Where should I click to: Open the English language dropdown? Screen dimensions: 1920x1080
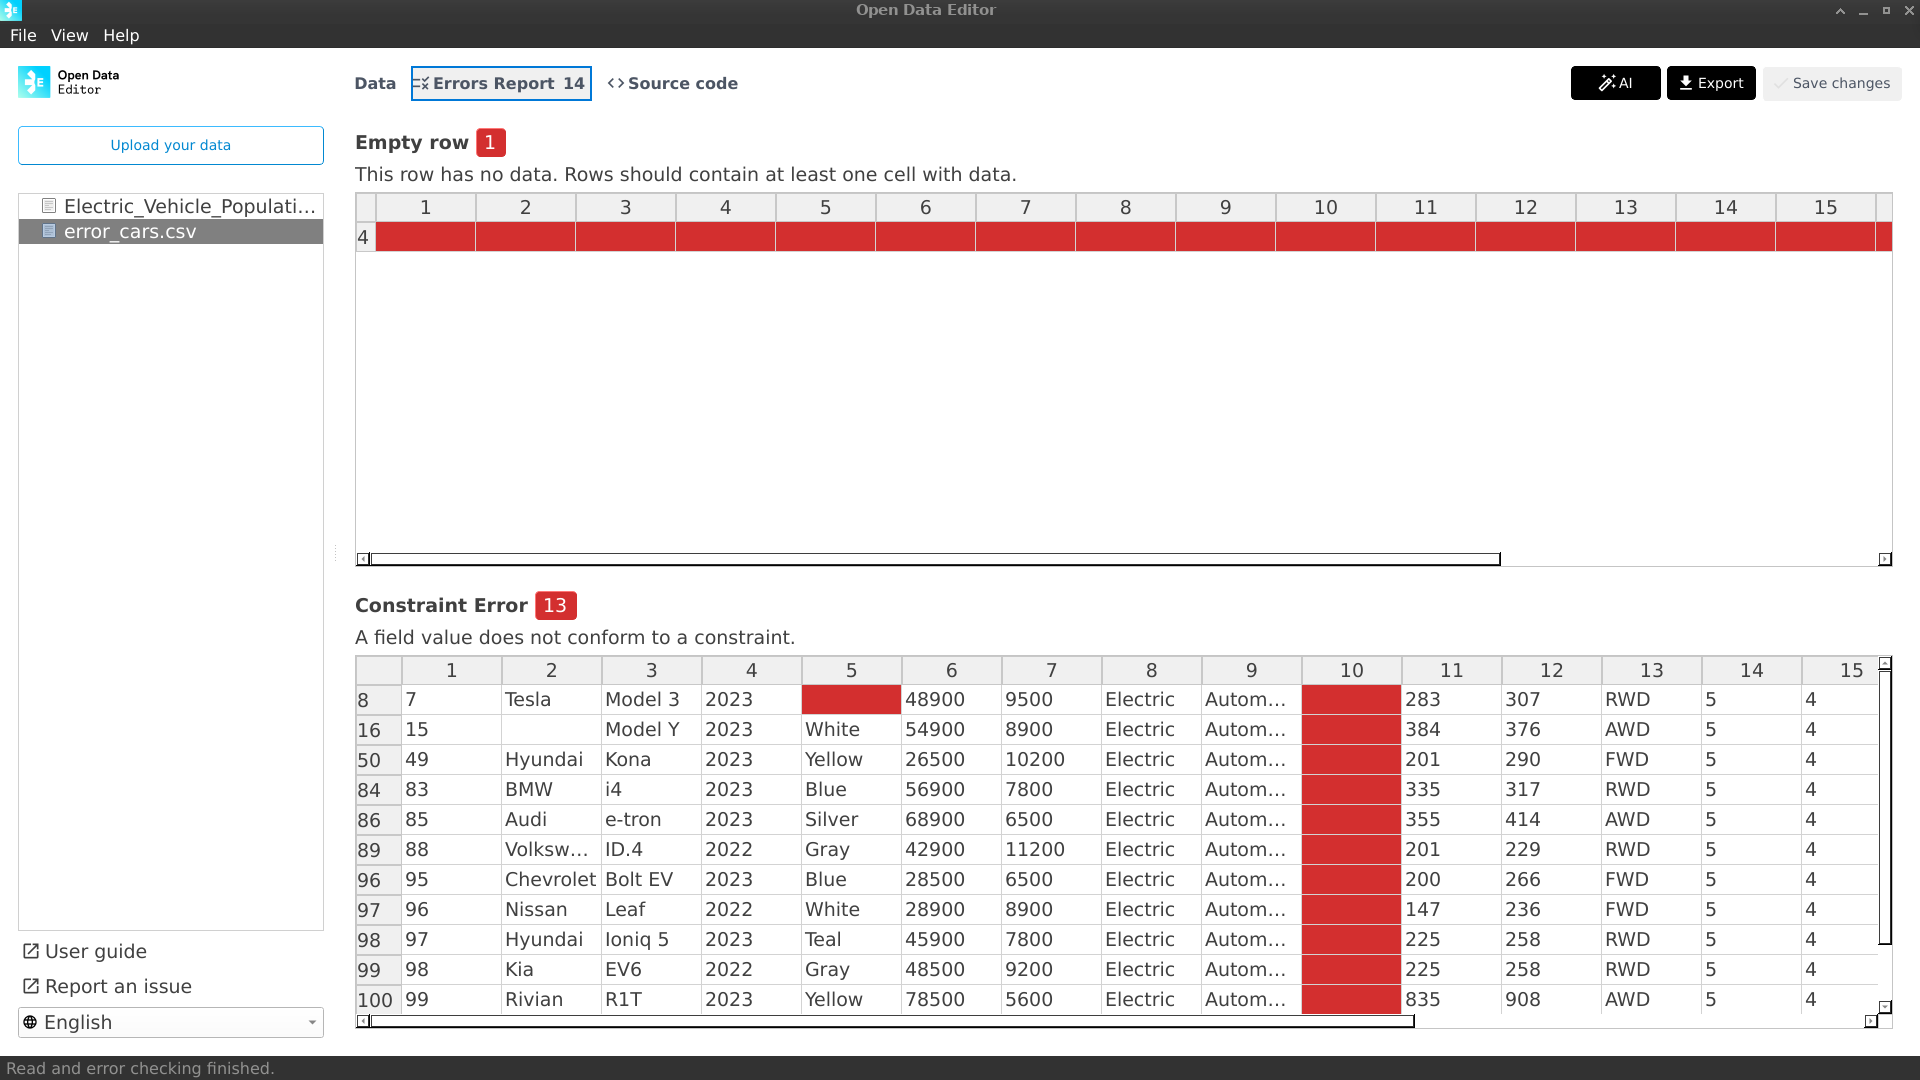point(312,1022)
